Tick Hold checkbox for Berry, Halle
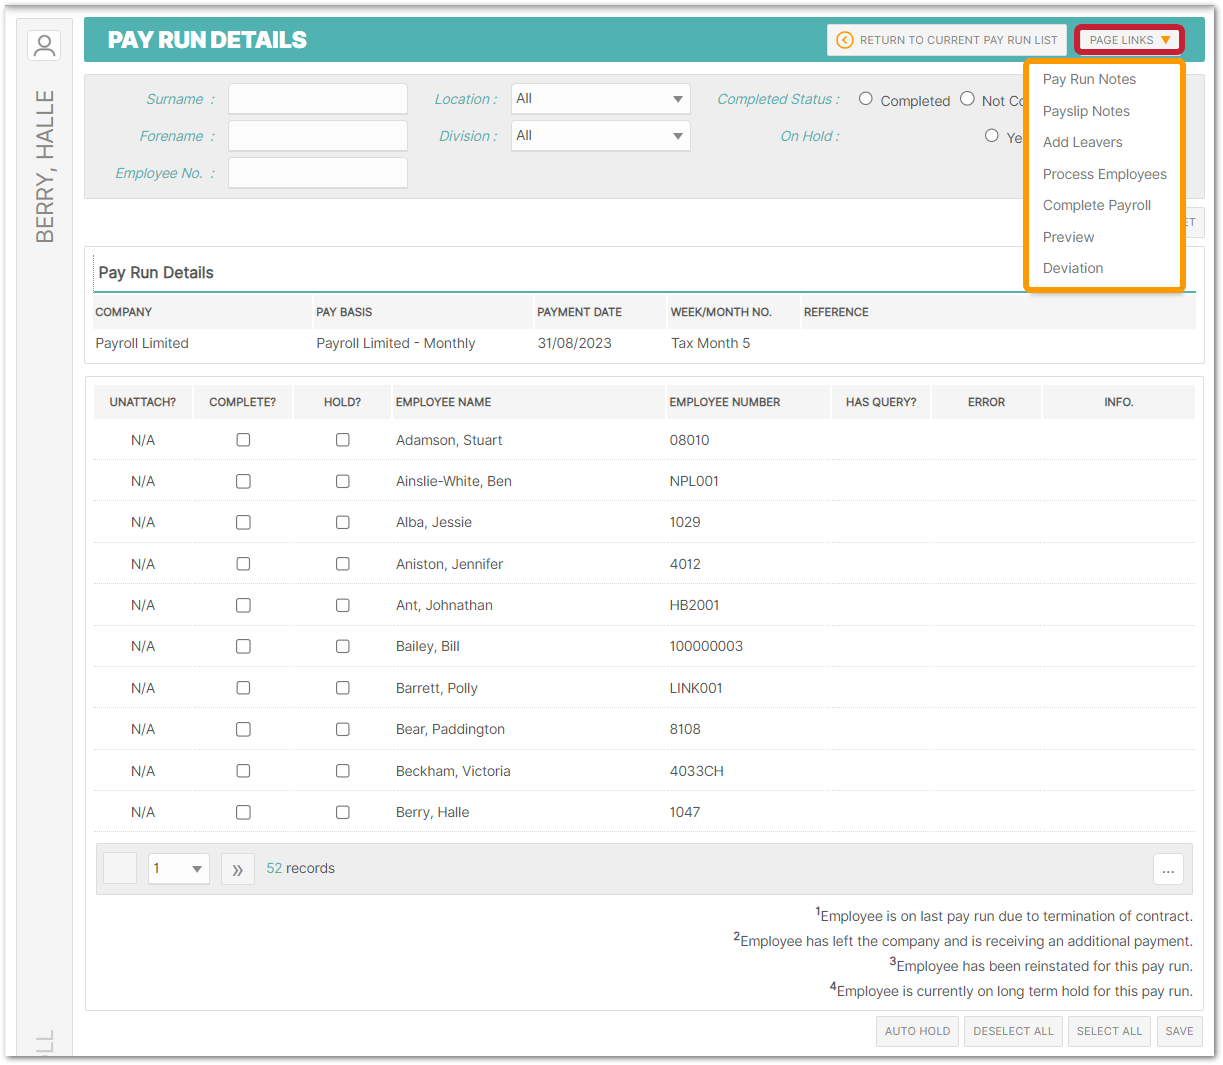The image size is (1223, 1065). pyautogui.click(x=342, y=812)
